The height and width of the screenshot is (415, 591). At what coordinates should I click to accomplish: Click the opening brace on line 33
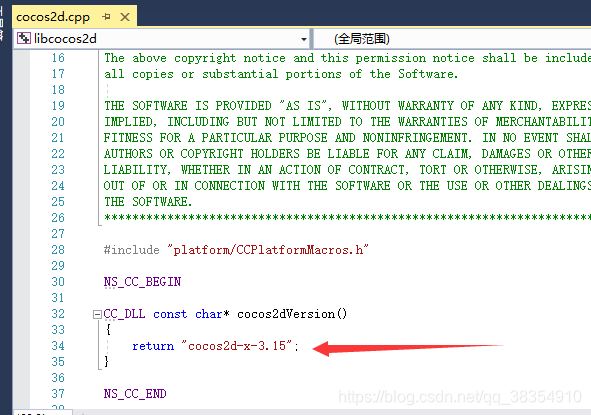(x=108, y=330)
